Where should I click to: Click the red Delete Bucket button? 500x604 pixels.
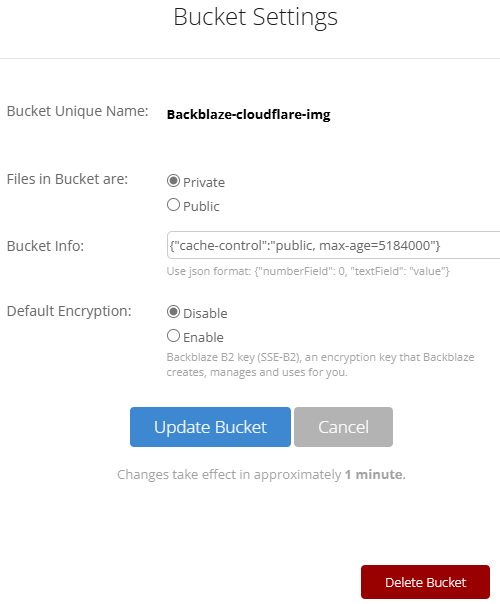pos(425,582)
